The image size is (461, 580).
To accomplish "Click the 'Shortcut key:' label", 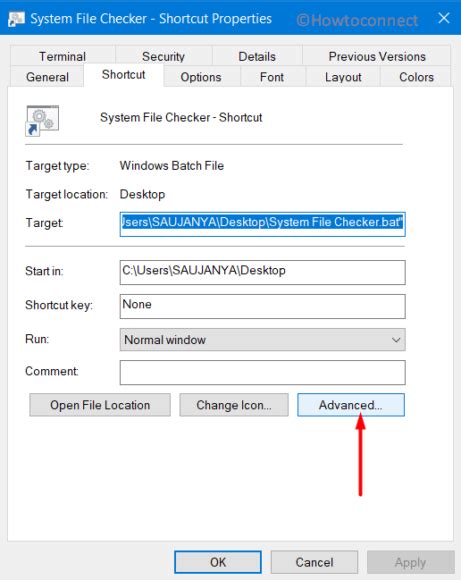I will click(x=59, y=305).
